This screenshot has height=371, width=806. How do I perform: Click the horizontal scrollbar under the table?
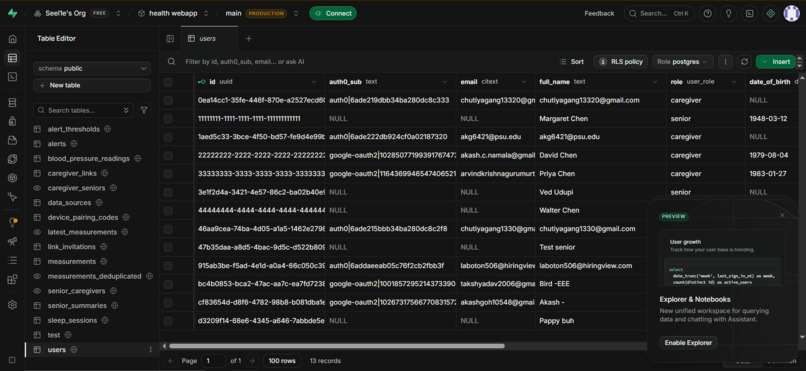click(x=337, y=346)
